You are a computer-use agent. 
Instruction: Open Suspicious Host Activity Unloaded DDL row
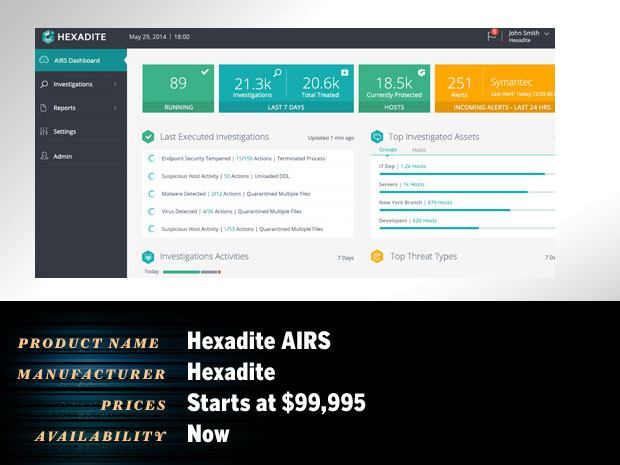pyautogui.click(x=248, y=176)
